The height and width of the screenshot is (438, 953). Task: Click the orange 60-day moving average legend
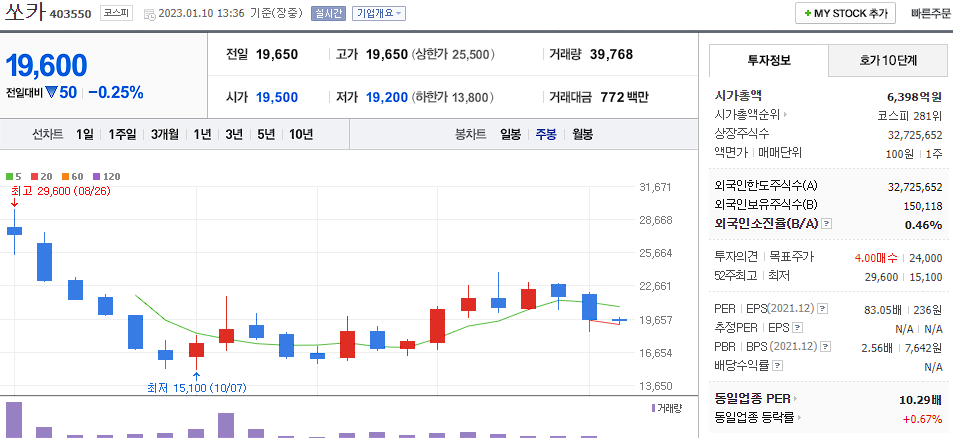point(72,177)
